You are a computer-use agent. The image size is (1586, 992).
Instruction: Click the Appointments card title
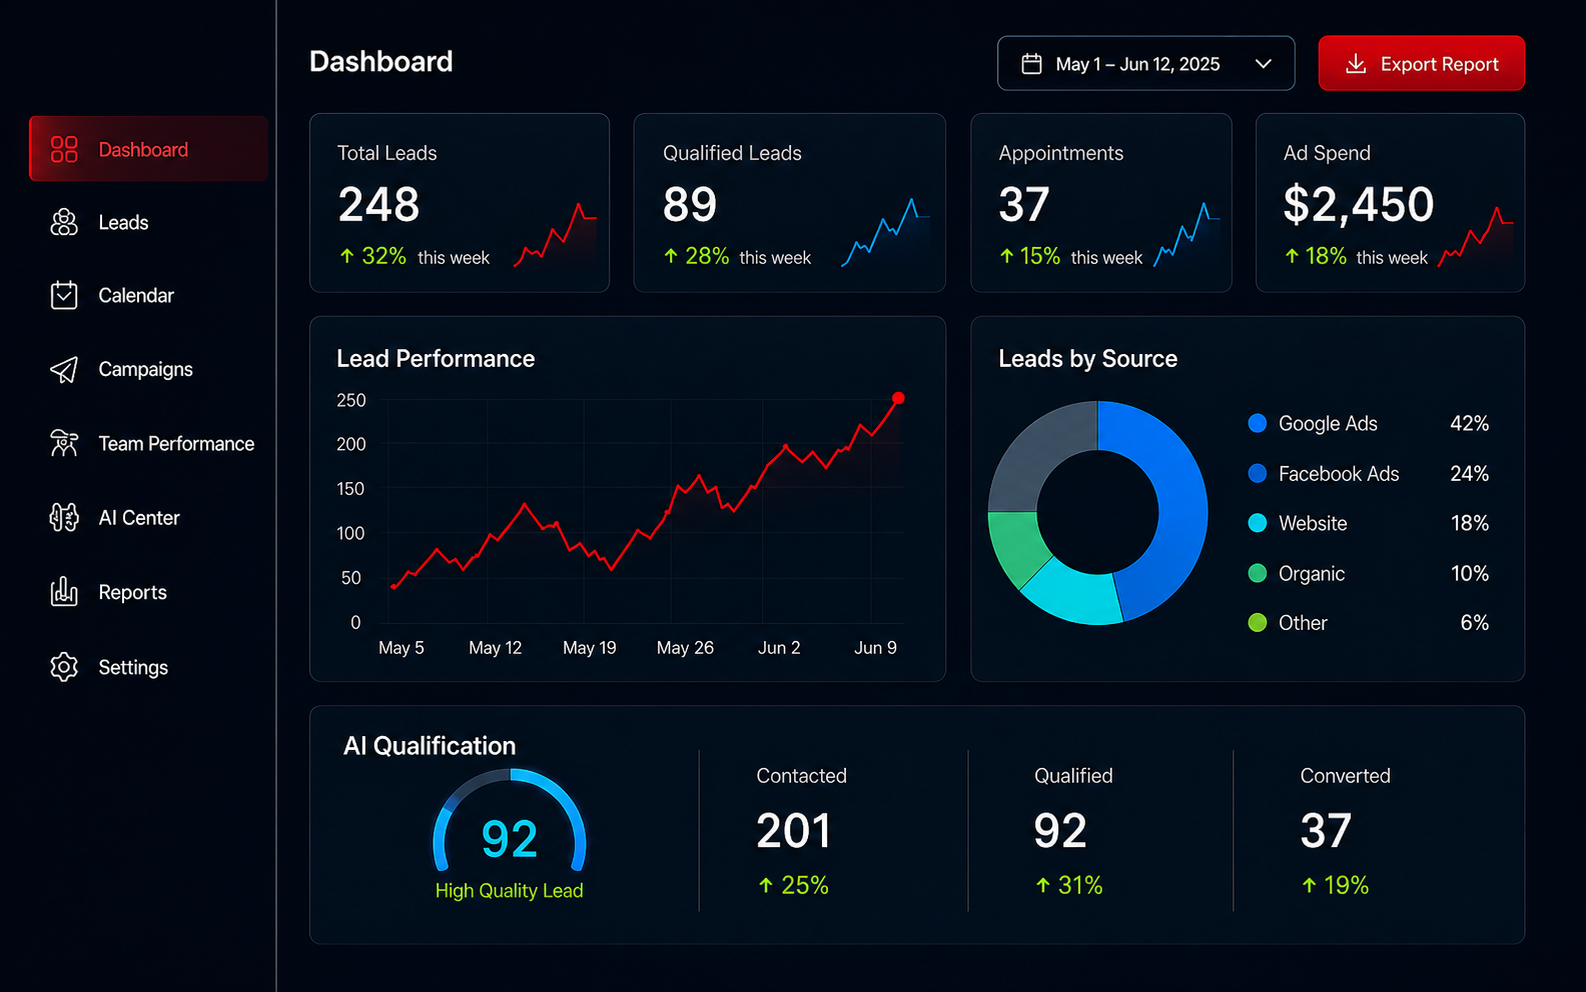click(1061, 153)
